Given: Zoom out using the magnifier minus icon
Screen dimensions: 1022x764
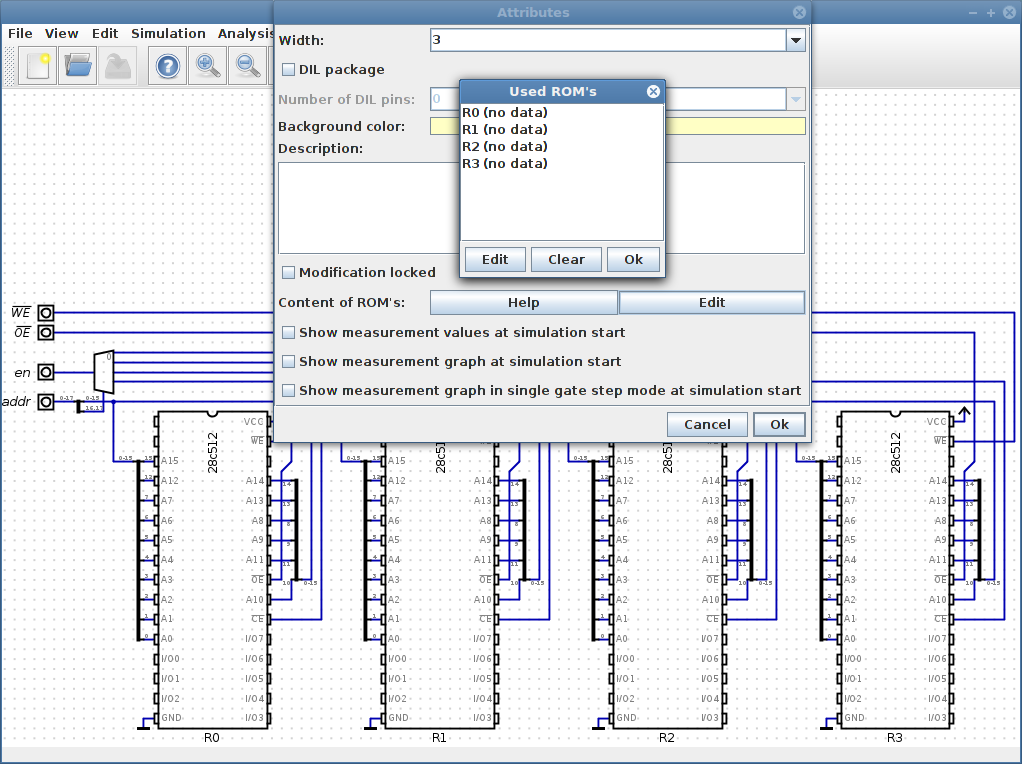Looking at the screenshot, I should click(245, 65).
